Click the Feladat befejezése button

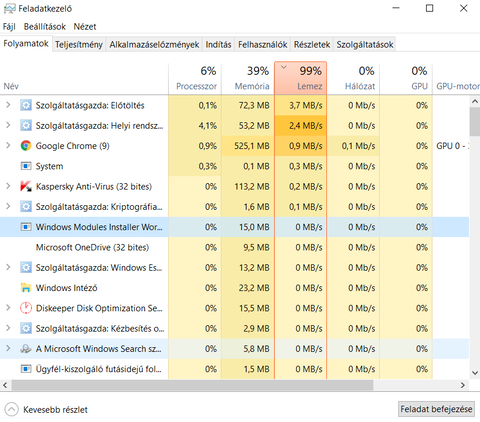coord(436,409)
